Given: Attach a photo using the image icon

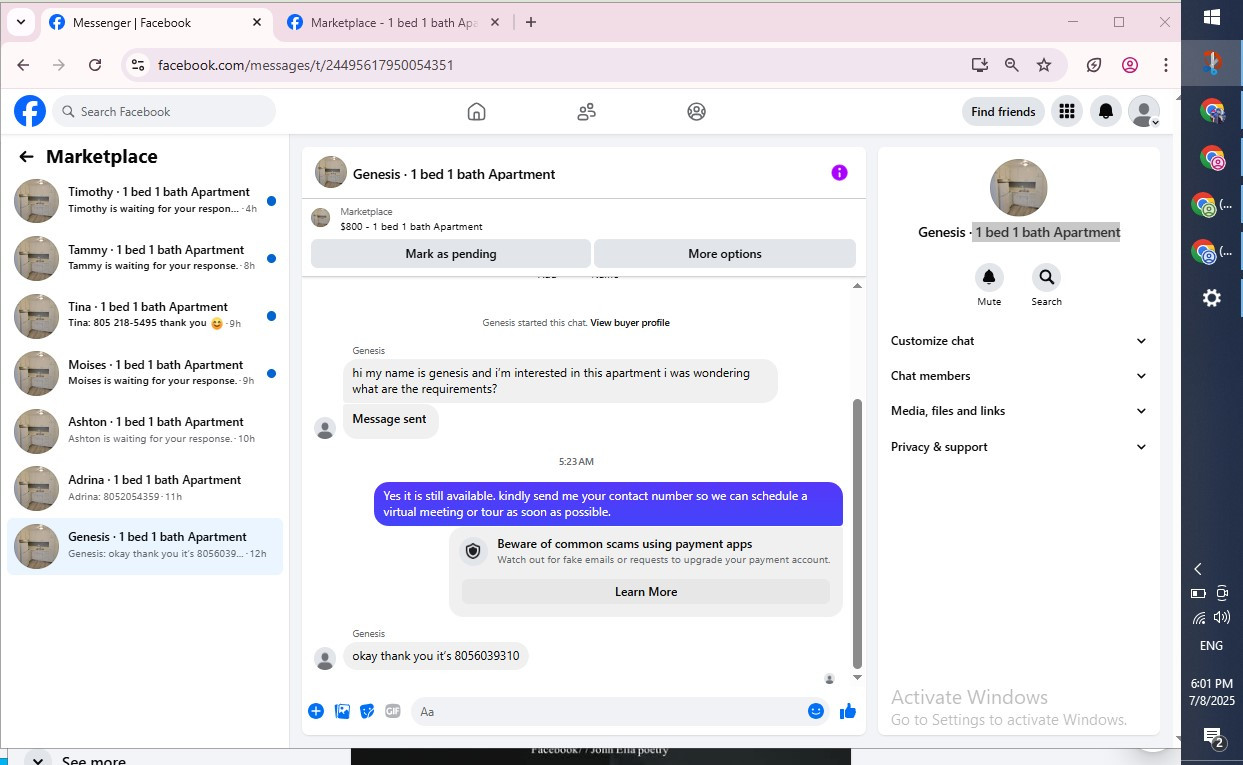Looking at the screenshot, I should [x=342, y=711].
